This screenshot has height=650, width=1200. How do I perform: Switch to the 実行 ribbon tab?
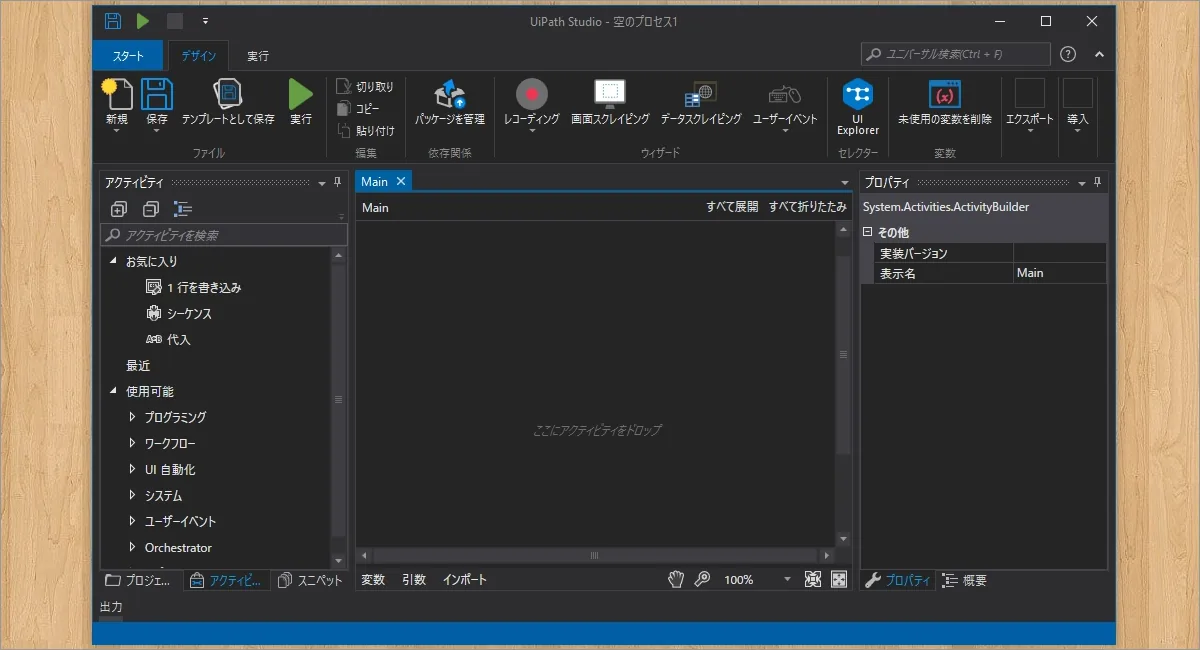pos(258,56)
